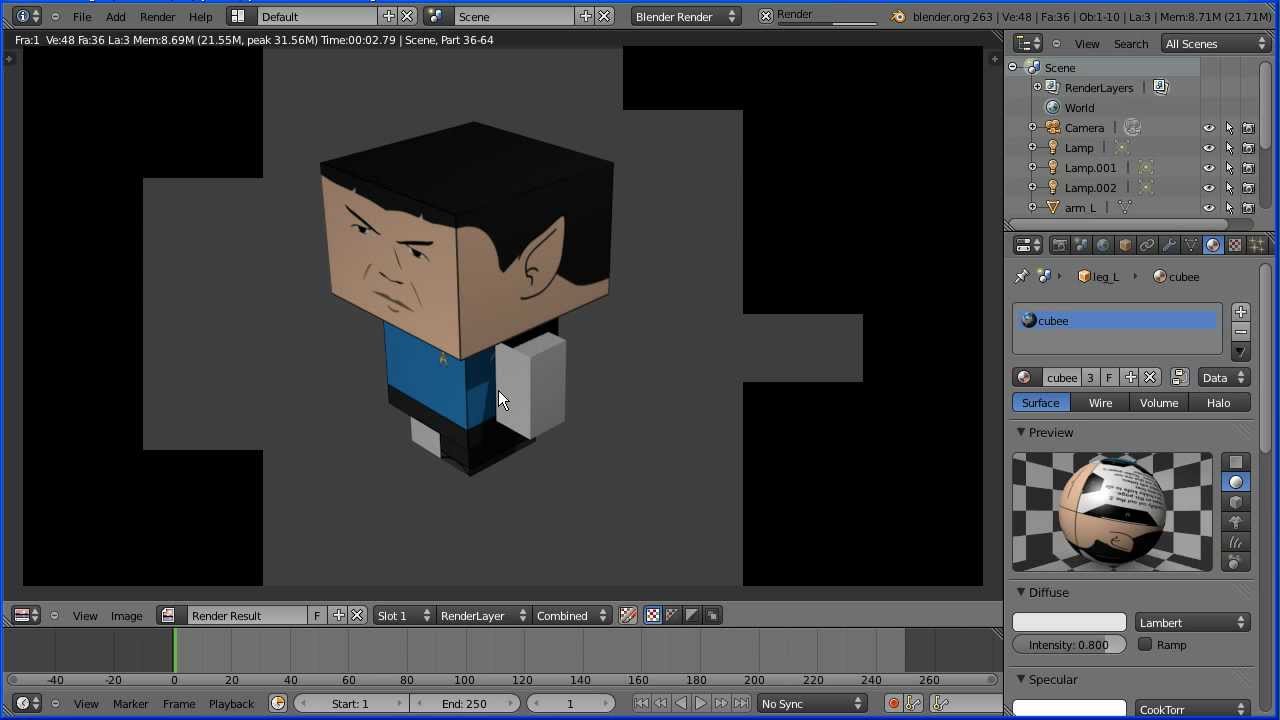This screenshot has width=1280, height=720.
Task: Click the Start: 1 frame field
Action: click(x=351, y=704)
